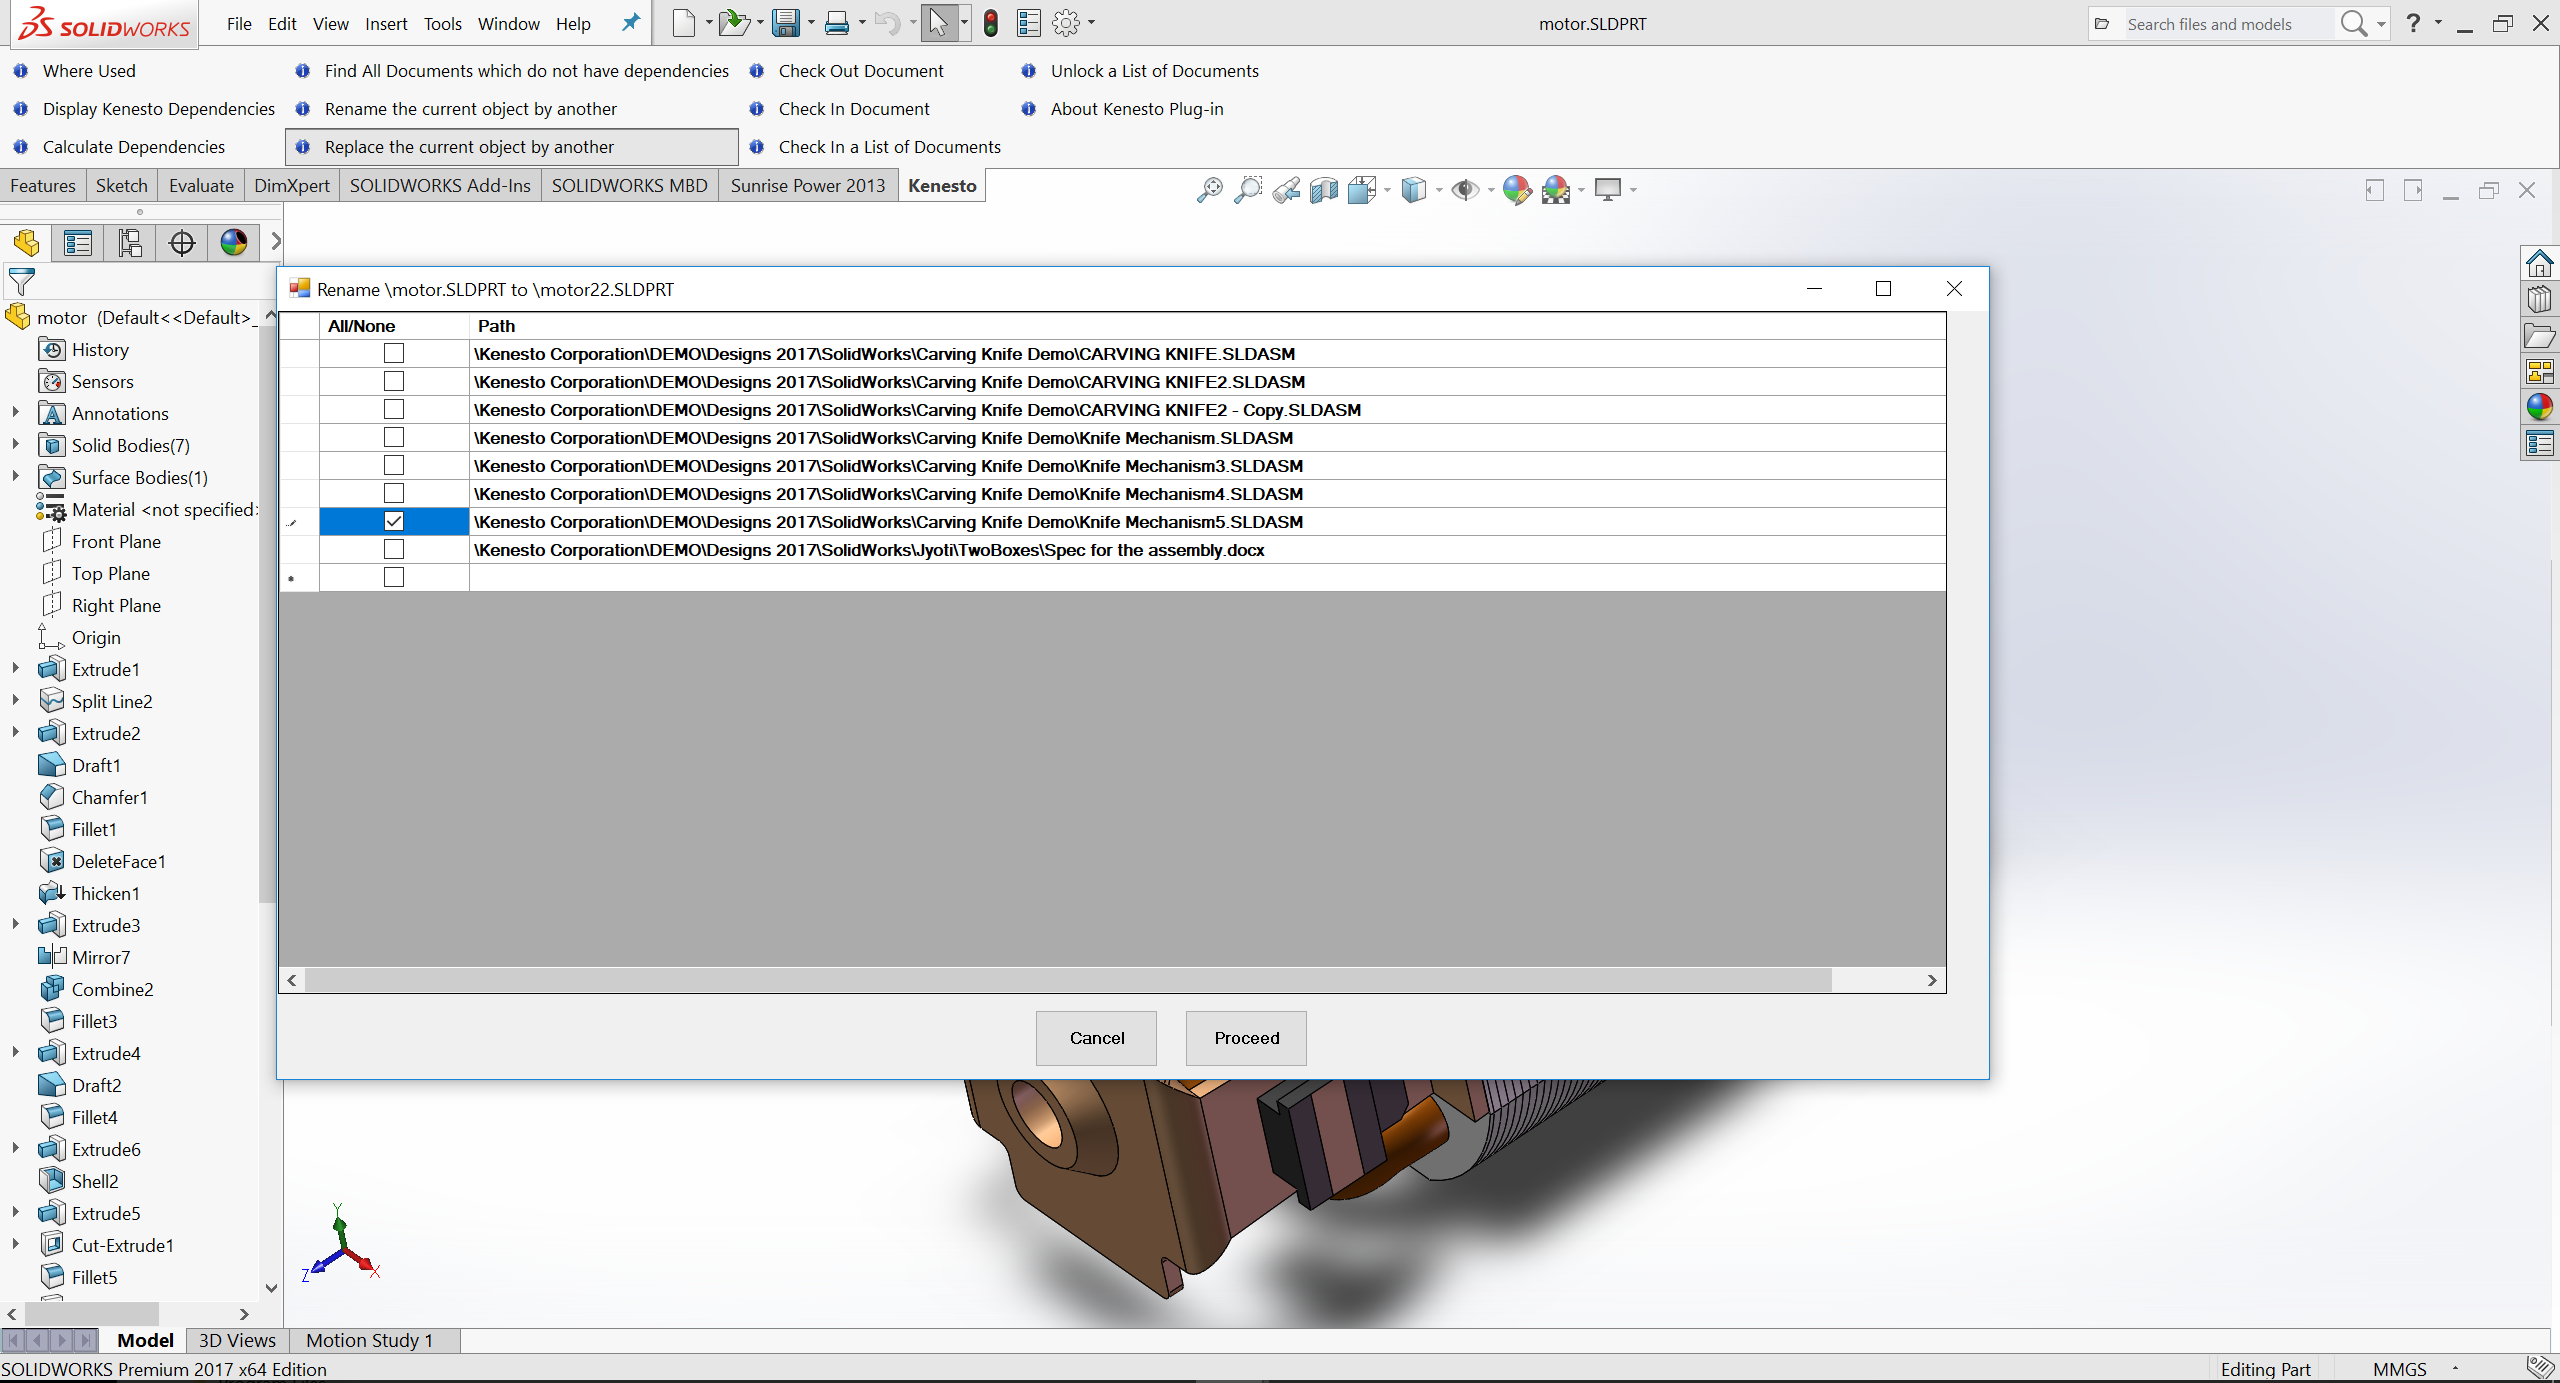Click the Save icon in toolbar

click(x=786, y=22)
